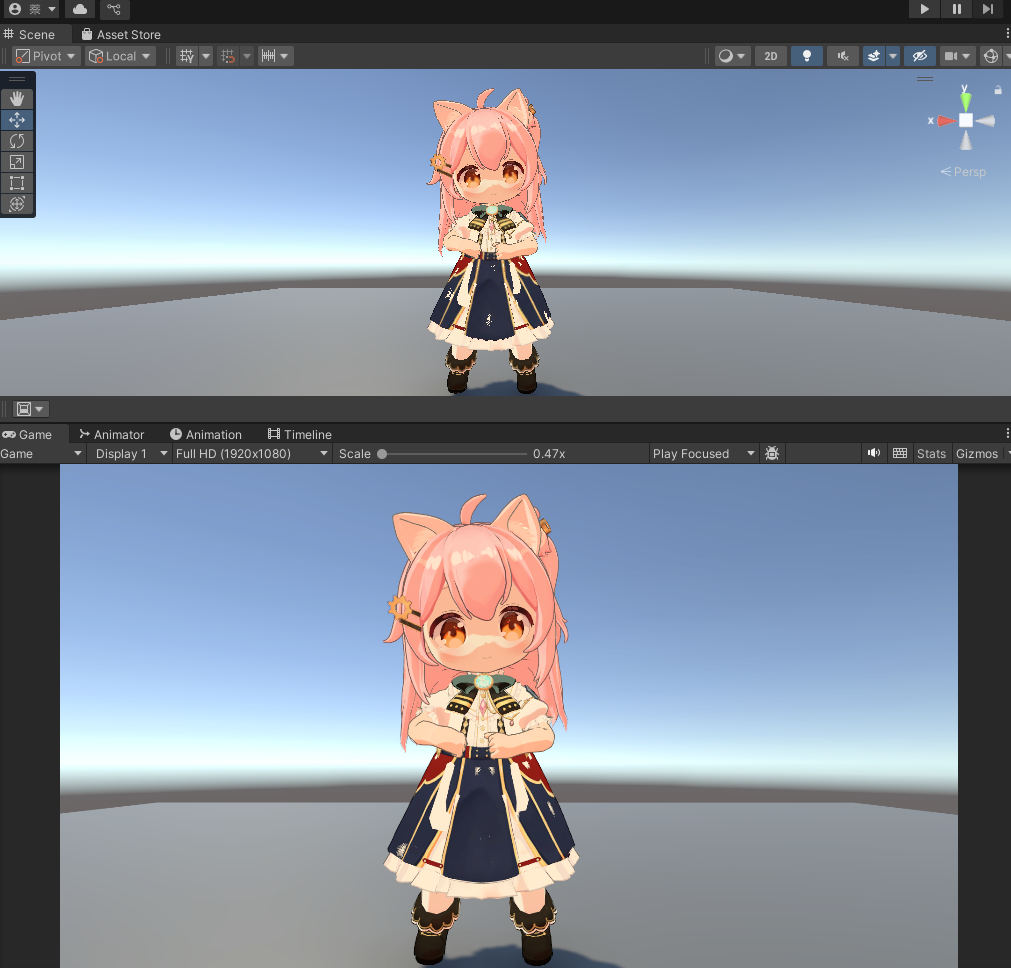1011x968 pixels.
Task: Open the Animation tab
Action: tap(206, 434)
